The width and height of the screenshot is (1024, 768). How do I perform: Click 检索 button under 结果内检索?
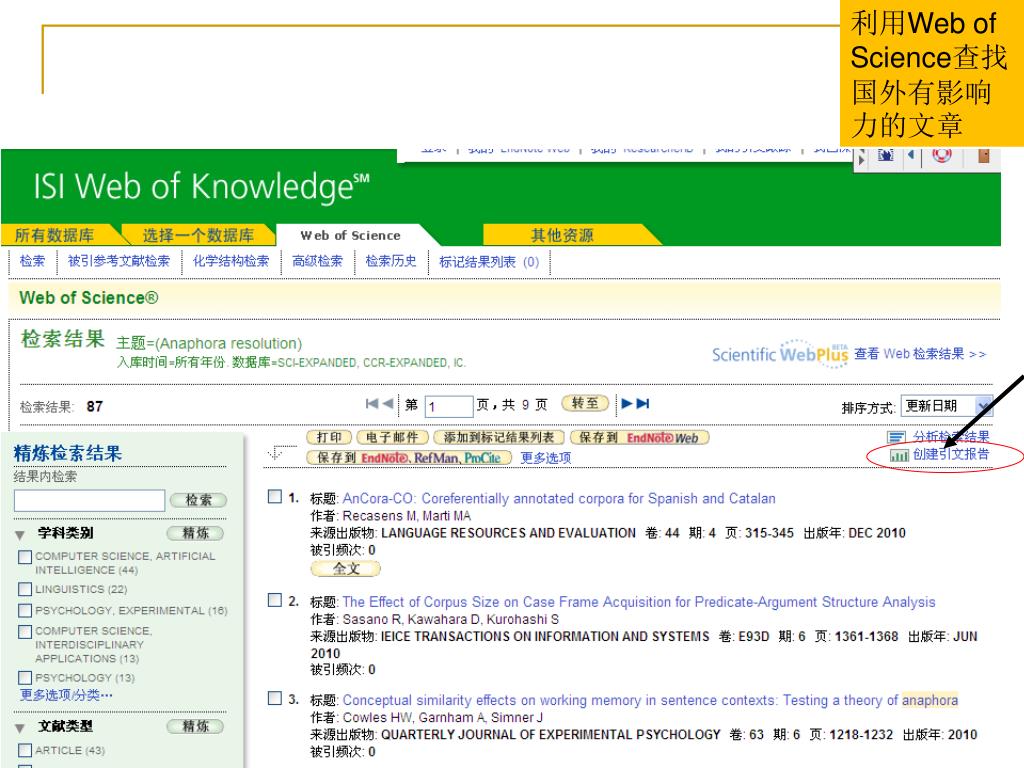pos(199,501)
